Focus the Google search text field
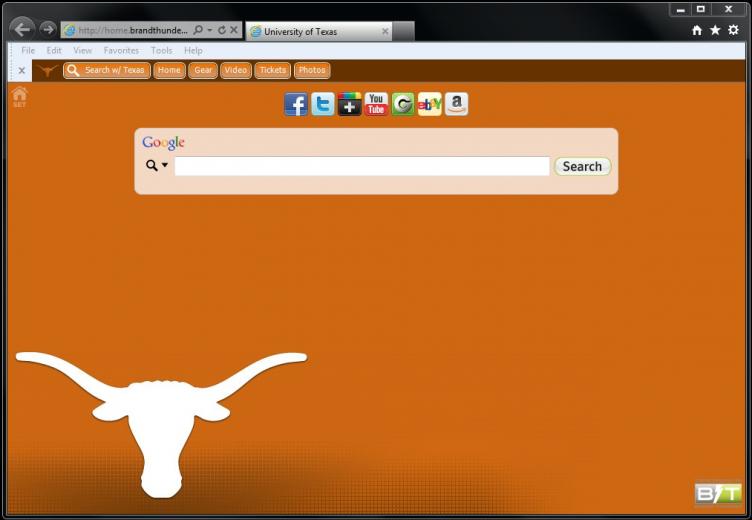The width and height of the screenshot is (752, 520). [362, 166]
